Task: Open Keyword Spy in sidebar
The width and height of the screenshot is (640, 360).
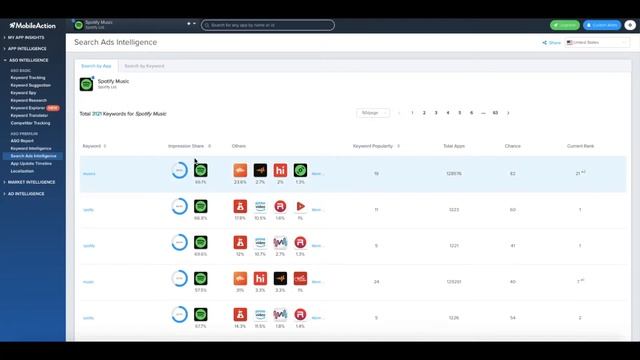Action: coord(23,93)
